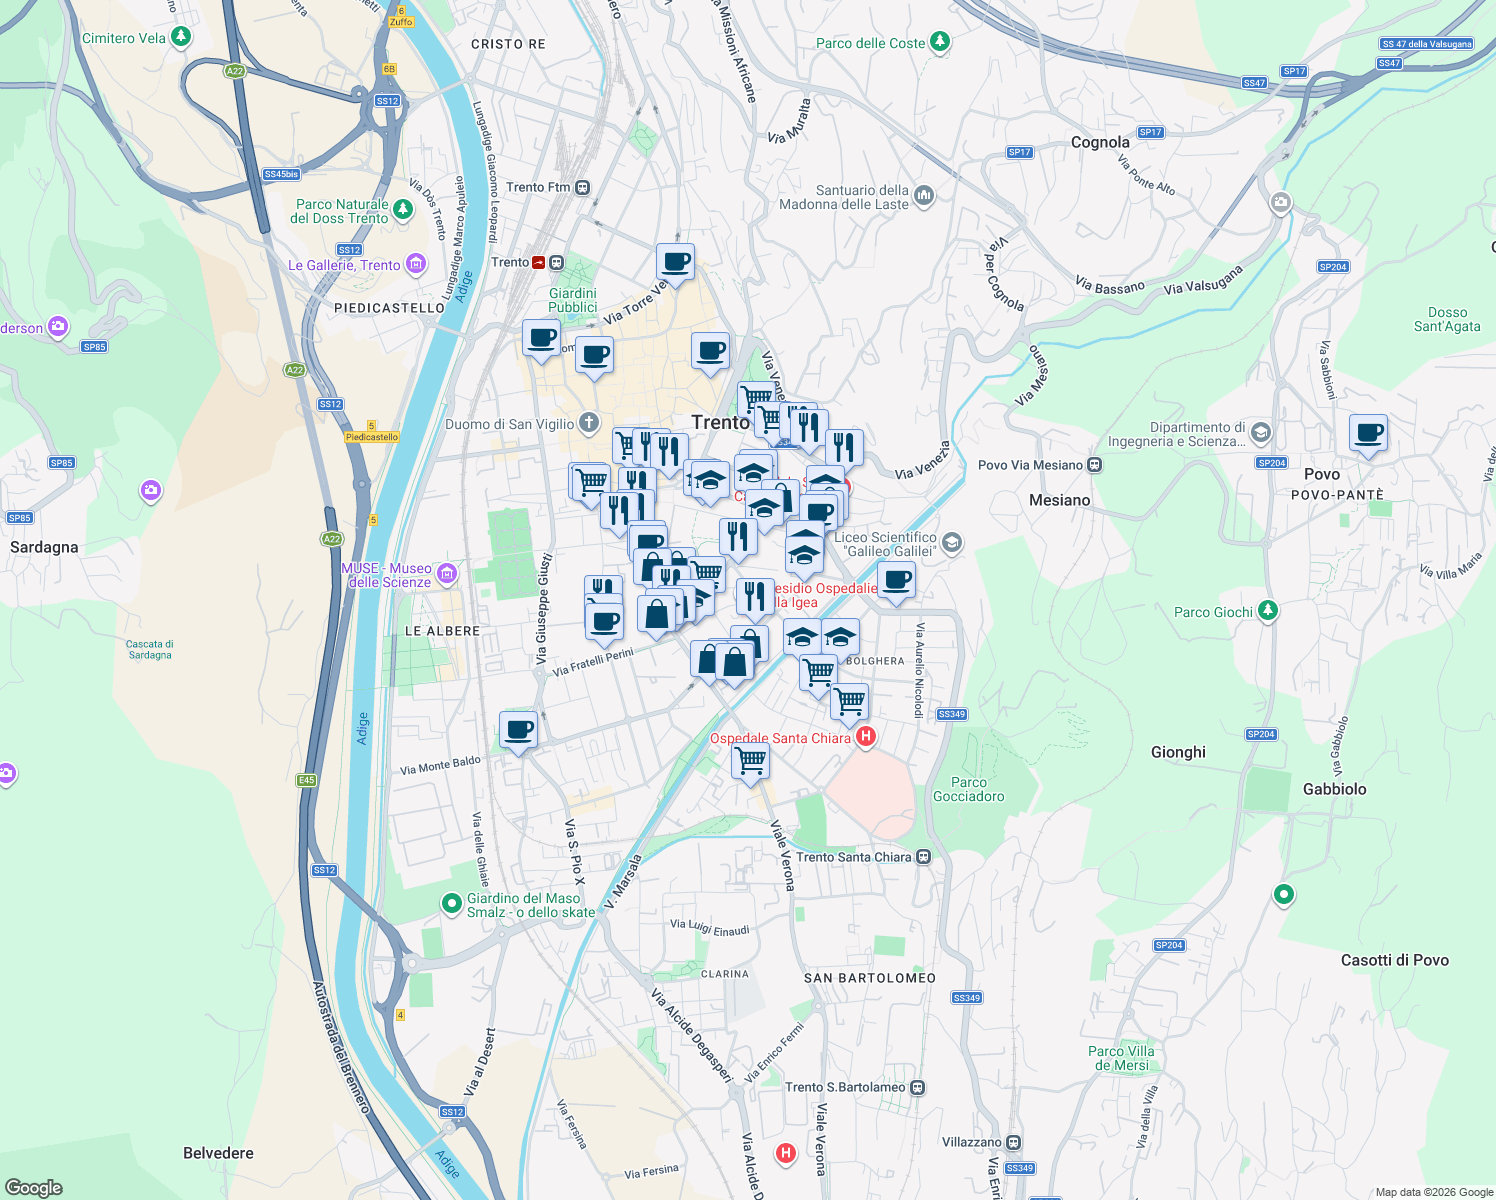Select the coffee cup marker in Povo

click(x=1368, y=433)
